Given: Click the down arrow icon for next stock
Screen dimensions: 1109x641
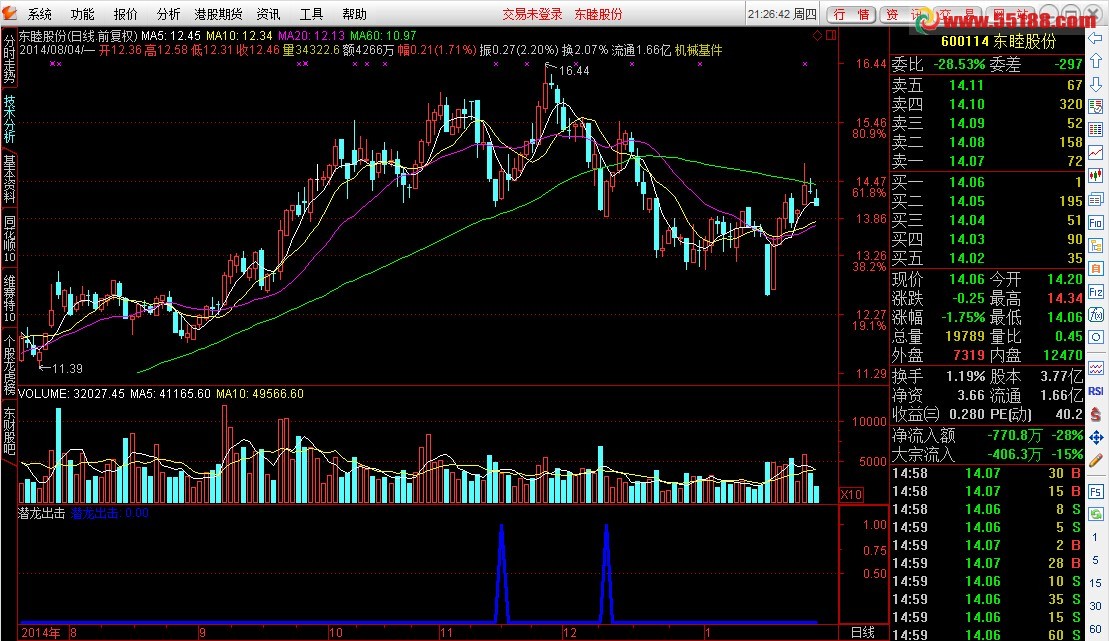Looking at the screenshot, I should pyautogui.click(x=1096, y=83).
